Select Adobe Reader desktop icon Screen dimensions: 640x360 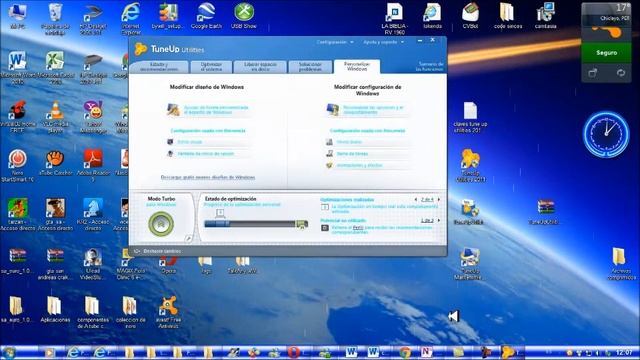[93, 166]
